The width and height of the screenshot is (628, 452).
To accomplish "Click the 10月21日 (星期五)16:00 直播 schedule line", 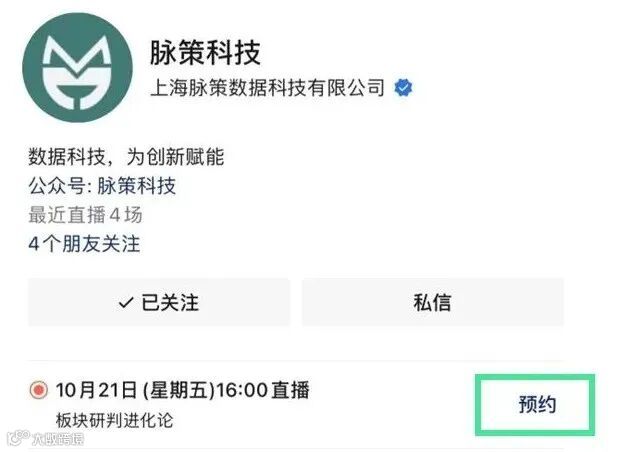I will point(183,390).
